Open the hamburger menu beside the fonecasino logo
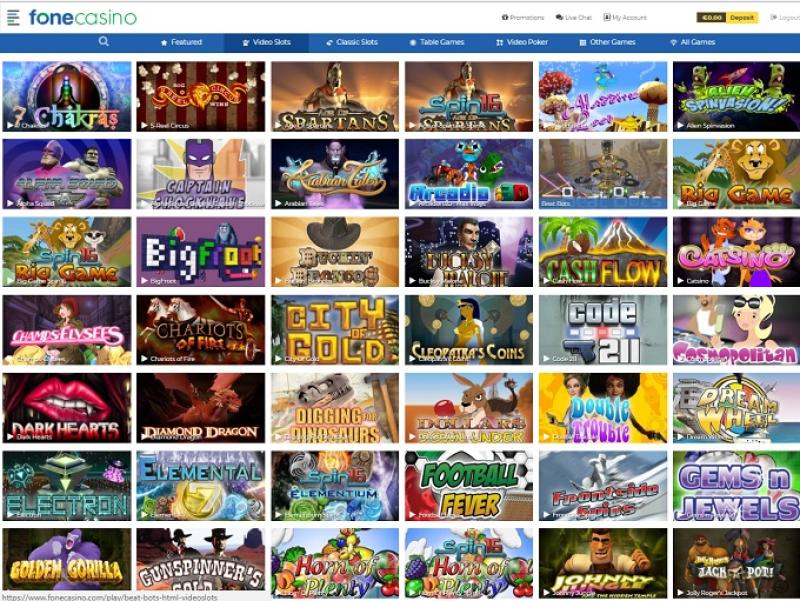This screenshot has width=800, height=601. pyautogui.click(x=13, y=17)
